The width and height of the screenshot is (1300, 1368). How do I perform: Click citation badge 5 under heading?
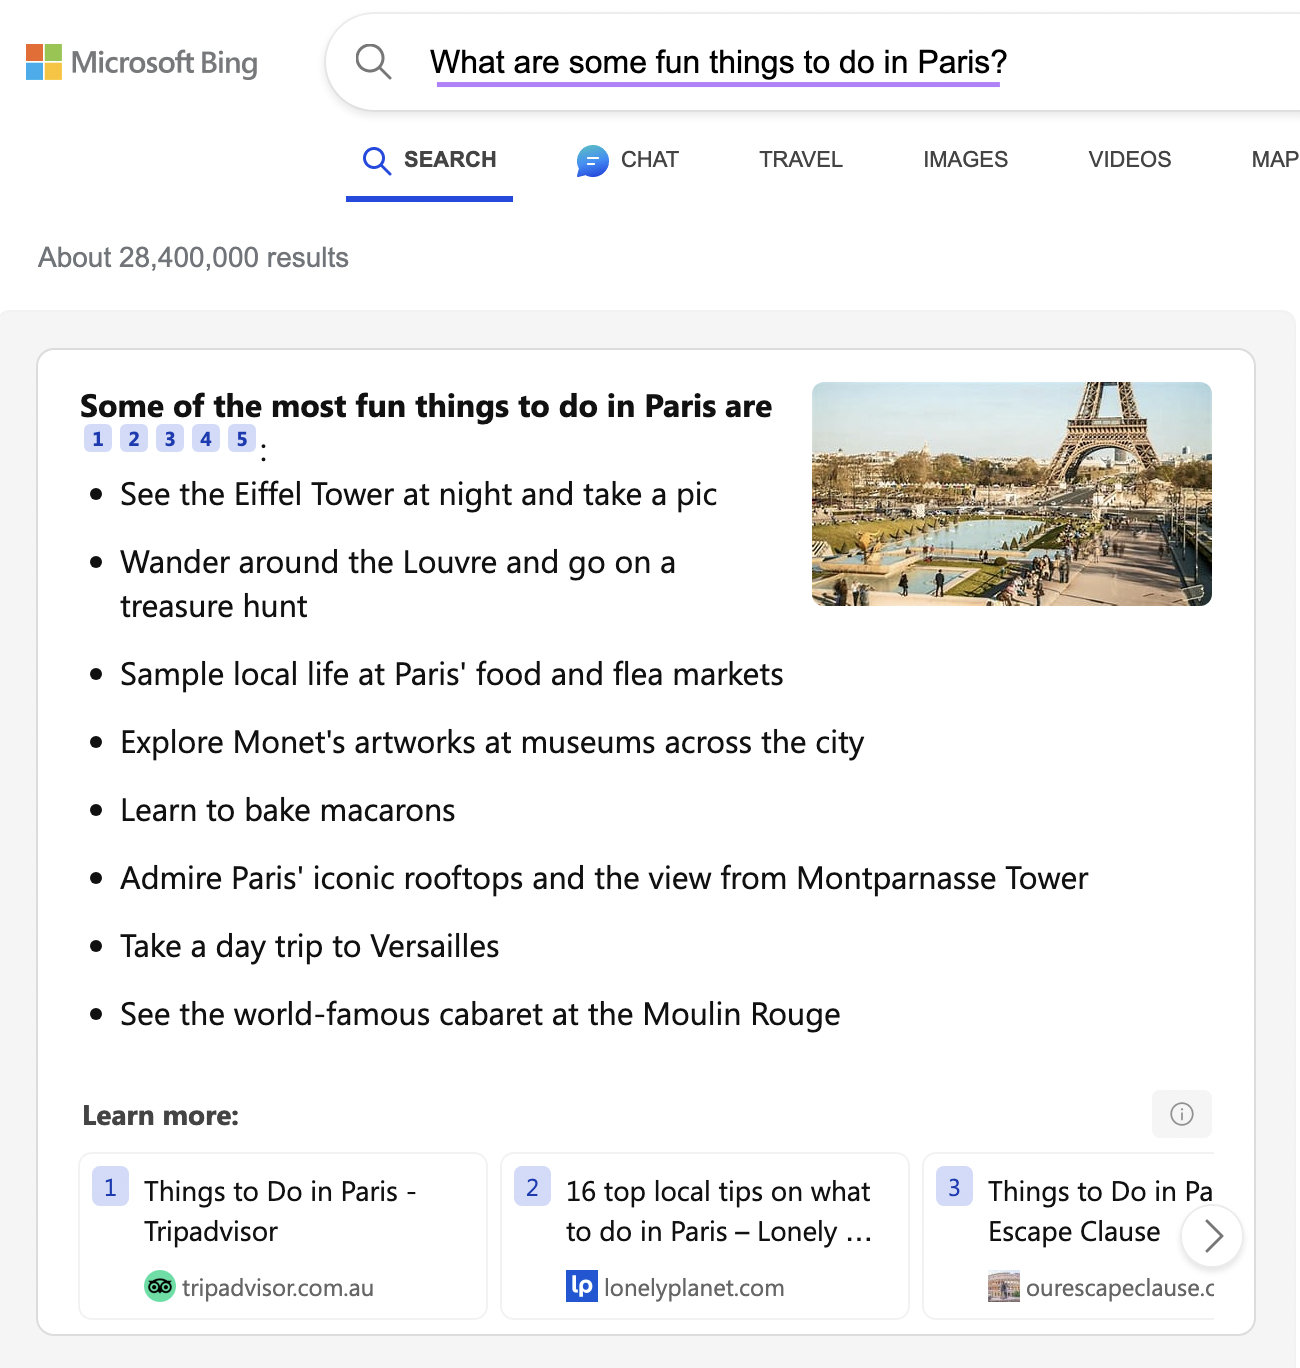coord(242,438)
